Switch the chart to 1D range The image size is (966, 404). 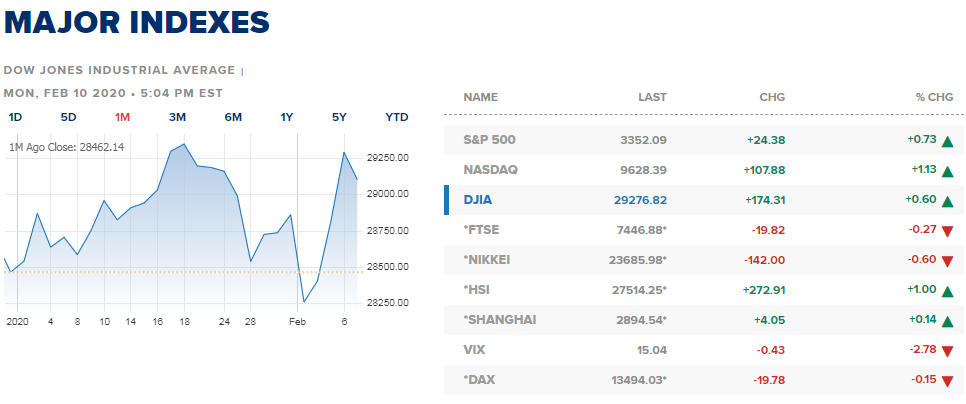coord(15,117)
